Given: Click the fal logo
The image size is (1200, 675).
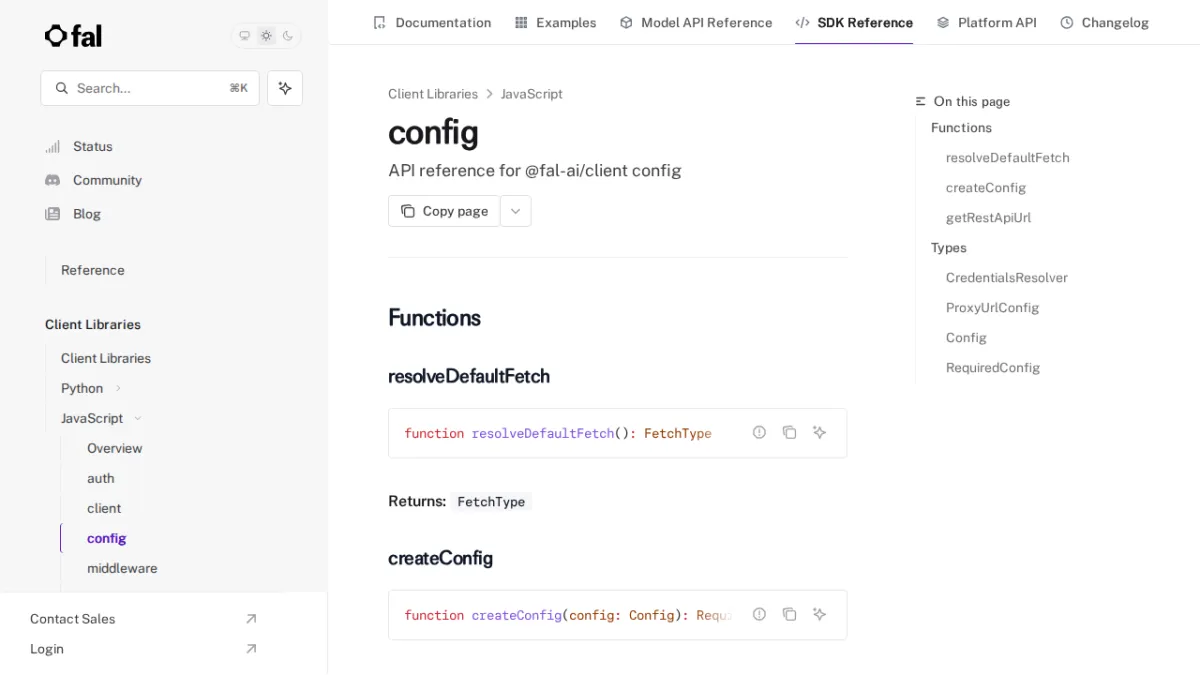Looking at the screenshot, I should pos(73,36).
